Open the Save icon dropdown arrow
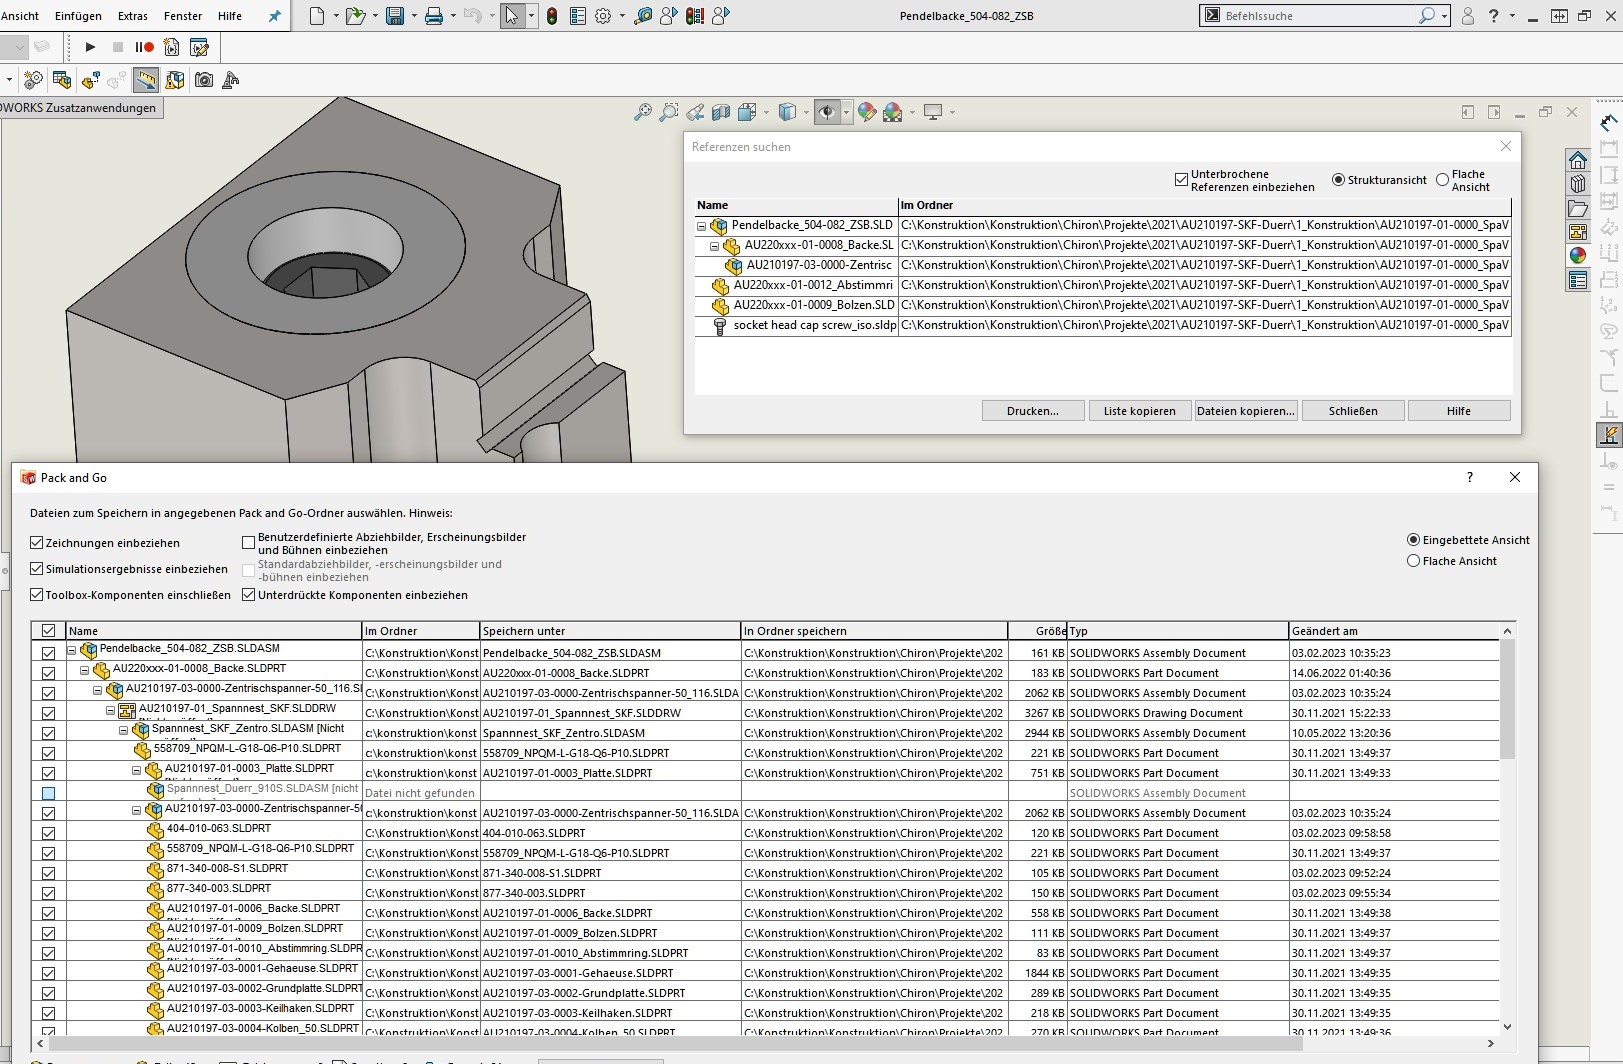 click(412, 16)
